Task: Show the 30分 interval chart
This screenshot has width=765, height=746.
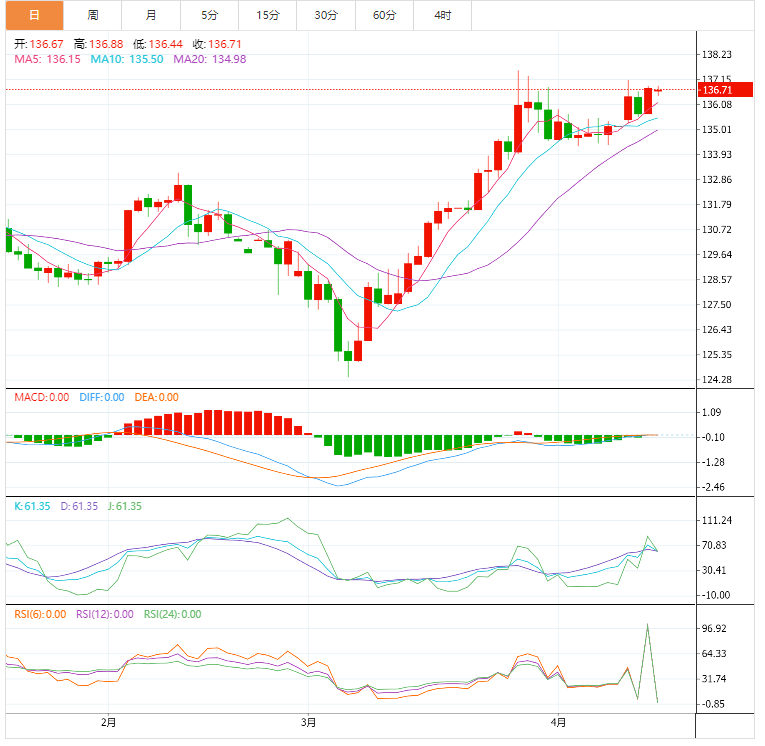Action: pyautogui.click(x=325, y=15)
